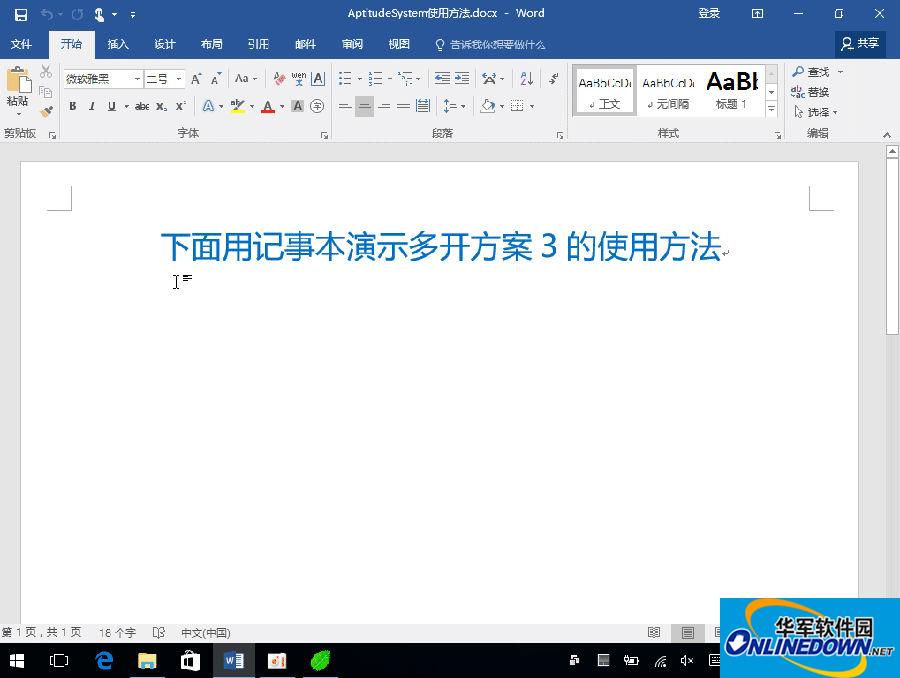Expand the line spacing dropdown arrow

coord(463,106)
